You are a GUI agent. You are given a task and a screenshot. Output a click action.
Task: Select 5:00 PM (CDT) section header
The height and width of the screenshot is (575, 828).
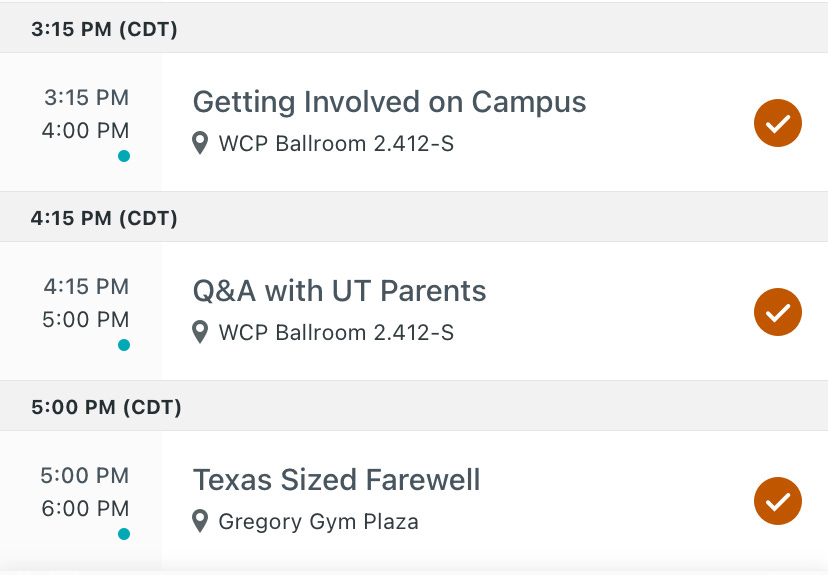(414, 407)
